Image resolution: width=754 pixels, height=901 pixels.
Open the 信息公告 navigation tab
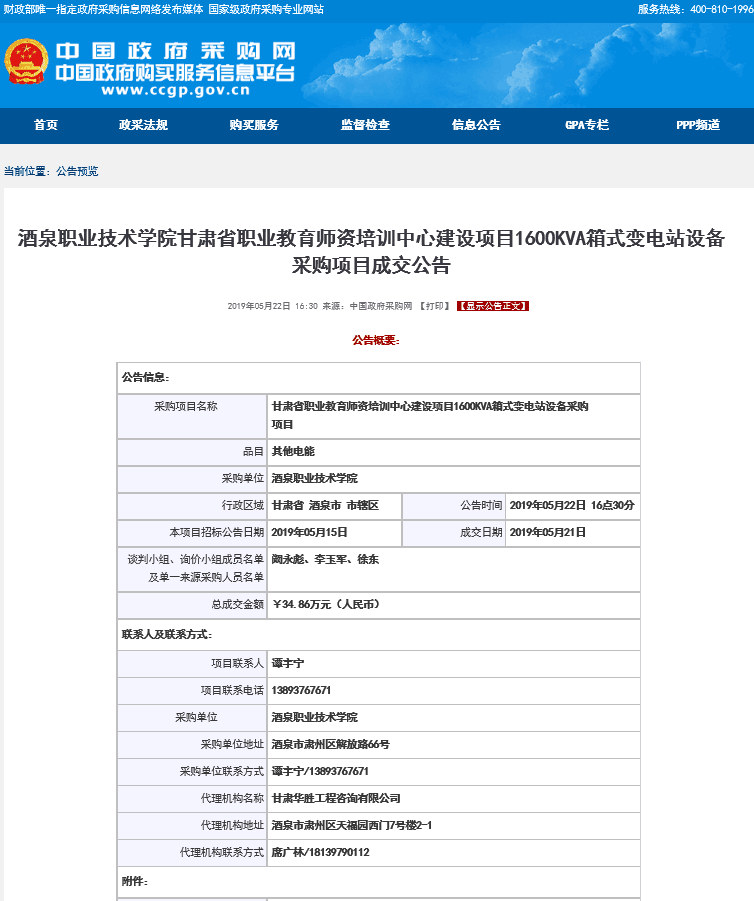point(476,125)
